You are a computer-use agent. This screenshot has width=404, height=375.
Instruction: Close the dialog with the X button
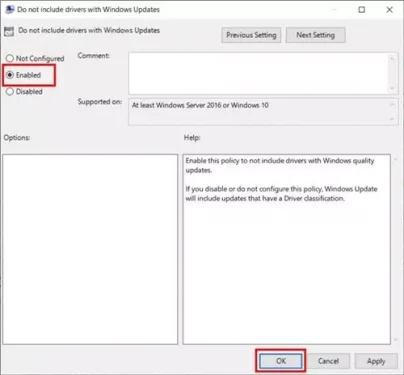[389, 10]
